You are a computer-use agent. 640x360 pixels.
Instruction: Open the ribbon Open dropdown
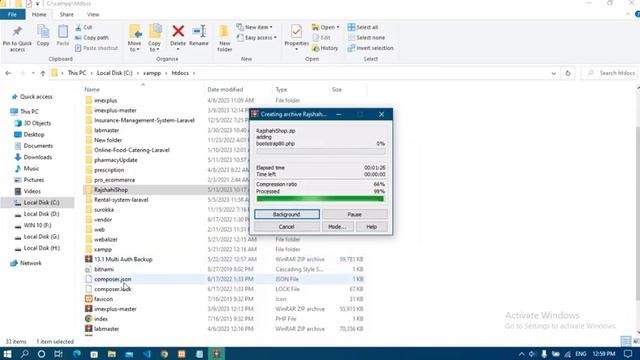point(326,27)
